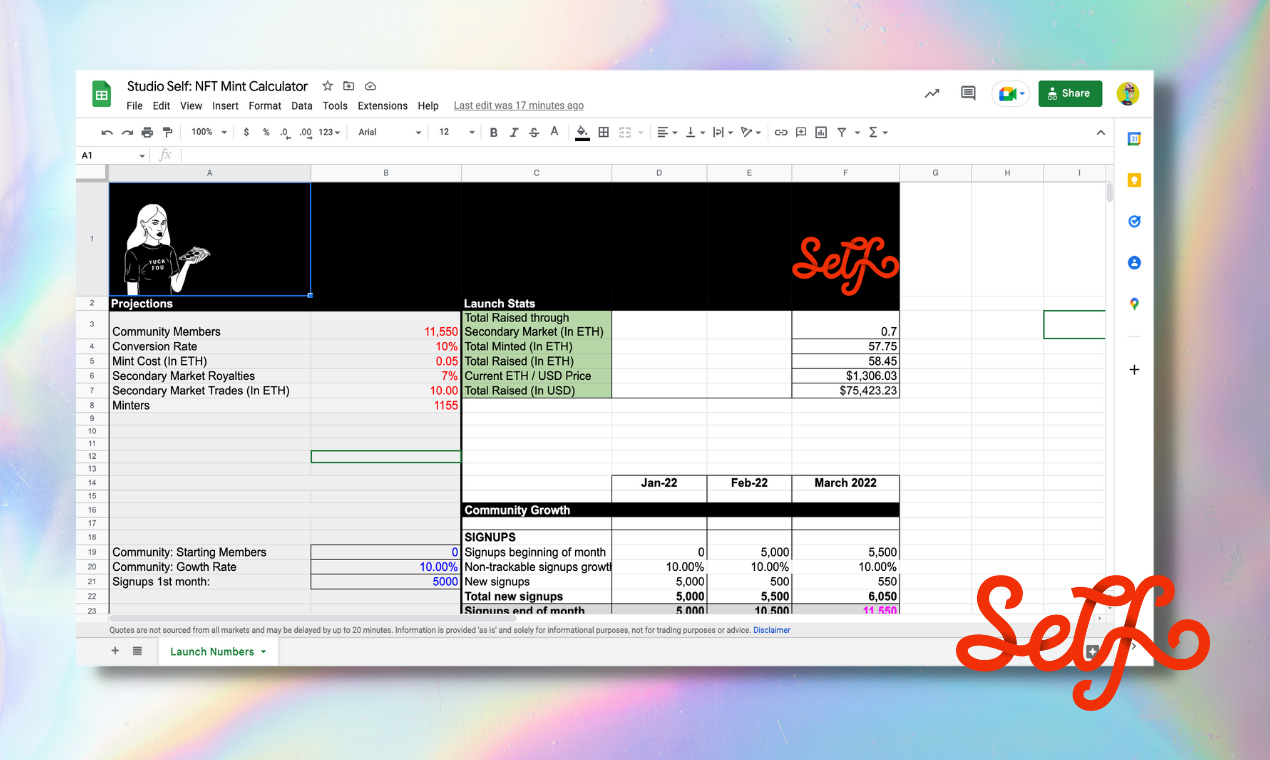Open the Data menu
This screenshot has width=1270, height=760.
point(302,106)
